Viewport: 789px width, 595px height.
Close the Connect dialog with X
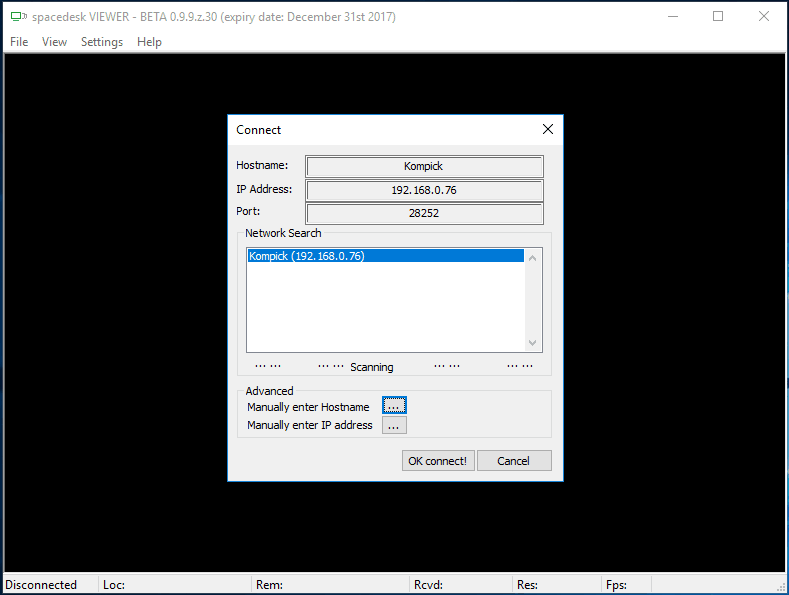(548, 129)
